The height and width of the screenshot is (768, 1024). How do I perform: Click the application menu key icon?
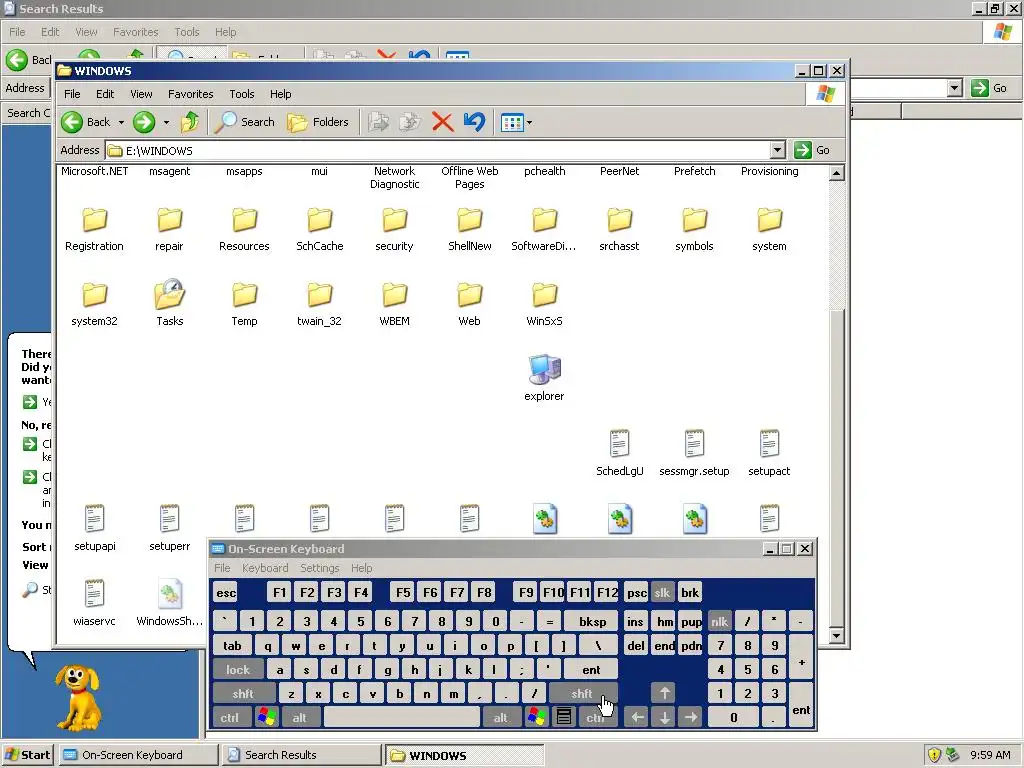tap(564, 718)
